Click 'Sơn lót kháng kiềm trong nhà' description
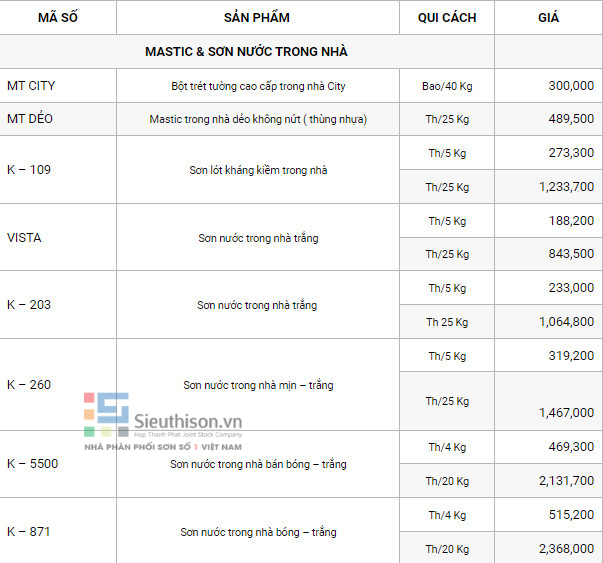Image resolution: width=603 pixels, height=563 pixels. click(x=258, y=170)
